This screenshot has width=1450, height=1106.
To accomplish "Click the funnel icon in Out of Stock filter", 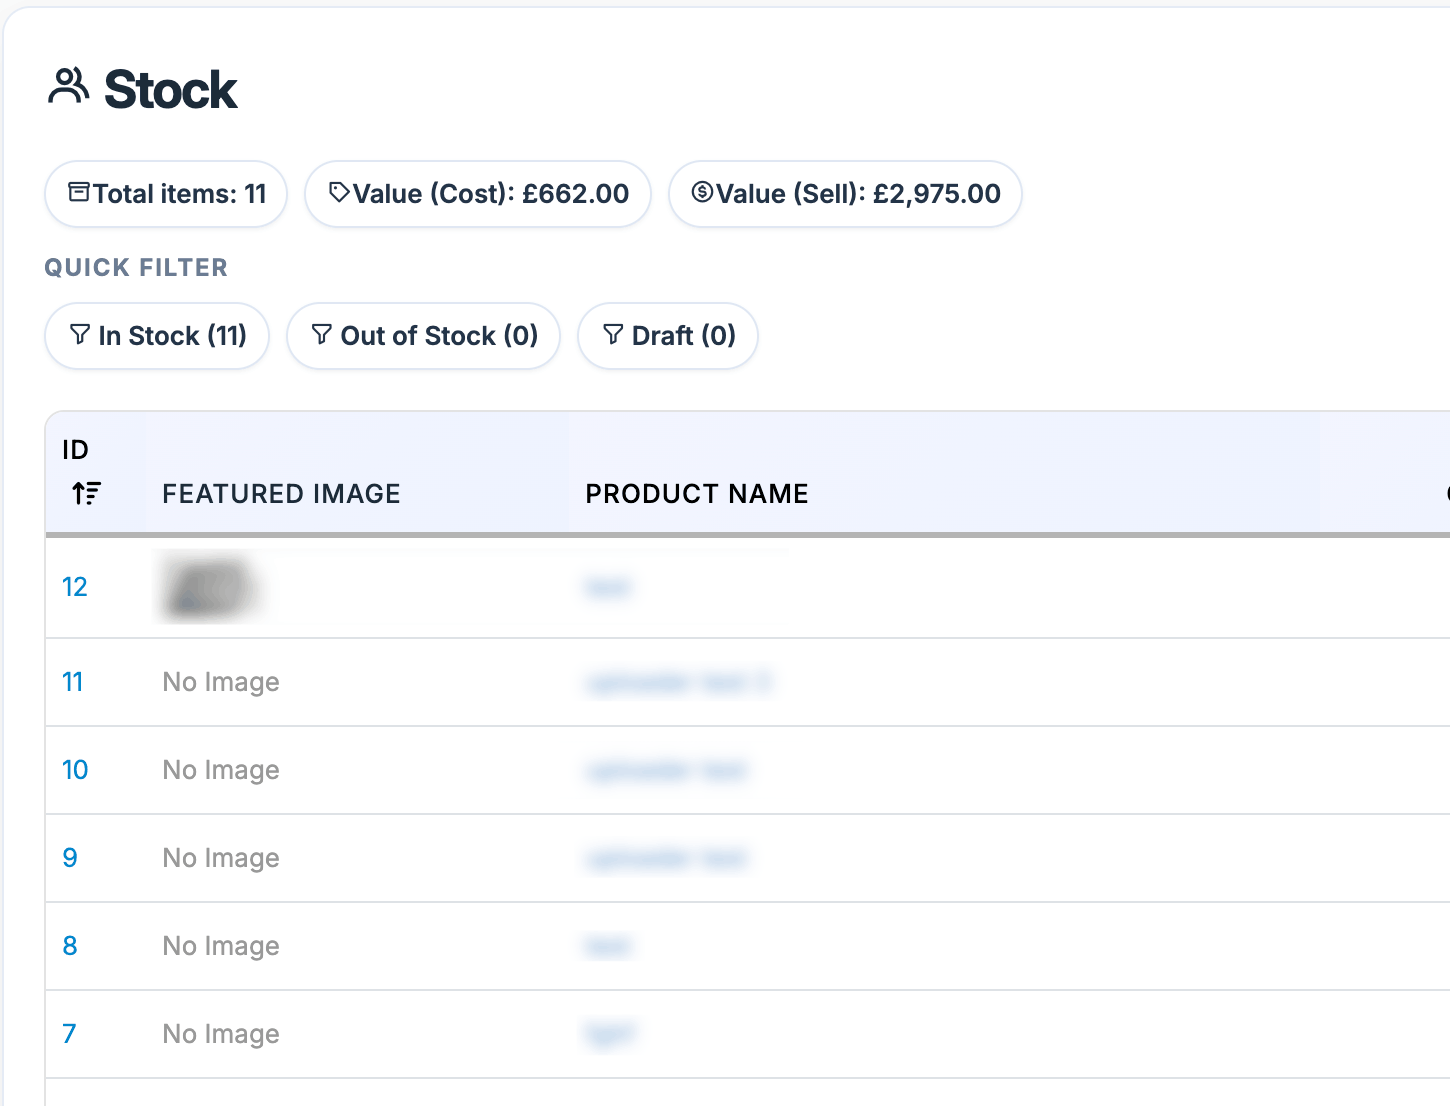I will 322,334.
